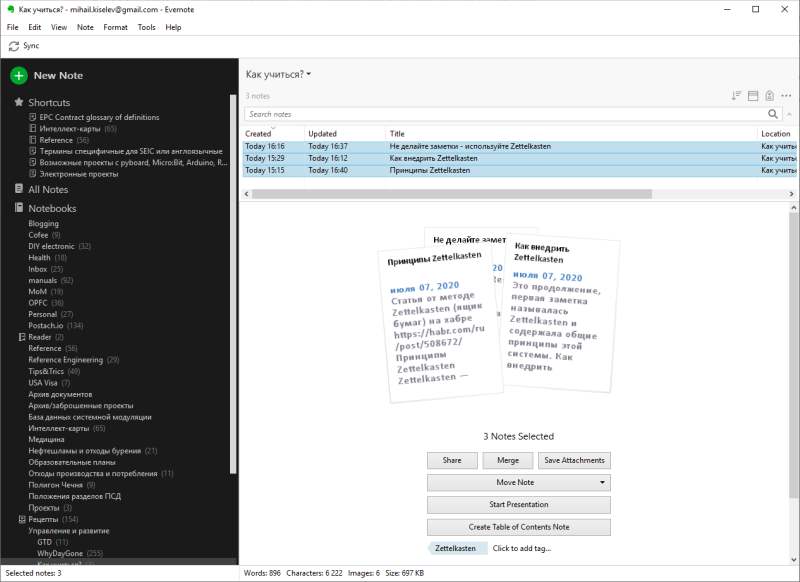Click Create Table of Contents Note button

tap(518, 527)
